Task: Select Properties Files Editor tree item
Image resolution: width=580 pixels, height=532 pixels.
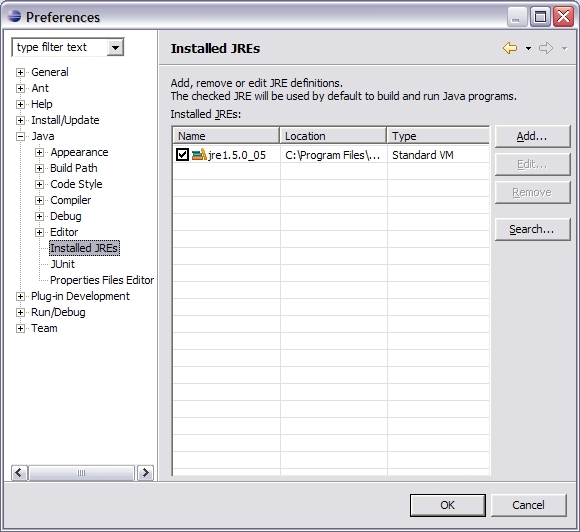Action: 102,280
